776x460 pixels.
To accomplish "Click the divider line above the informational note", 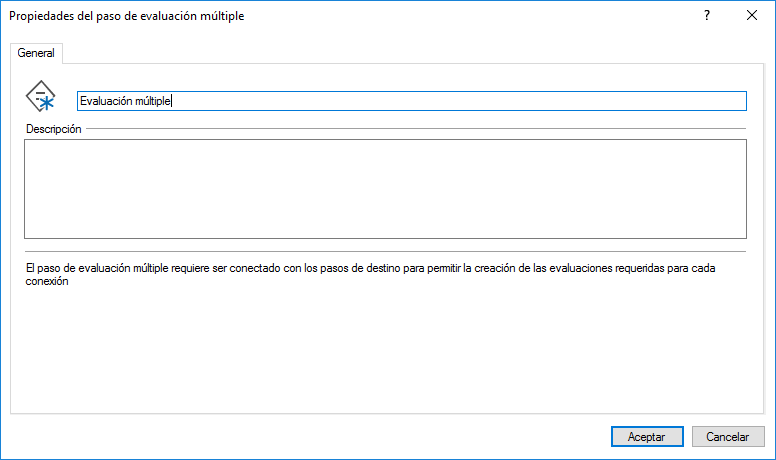I will (x=385, y=252).
